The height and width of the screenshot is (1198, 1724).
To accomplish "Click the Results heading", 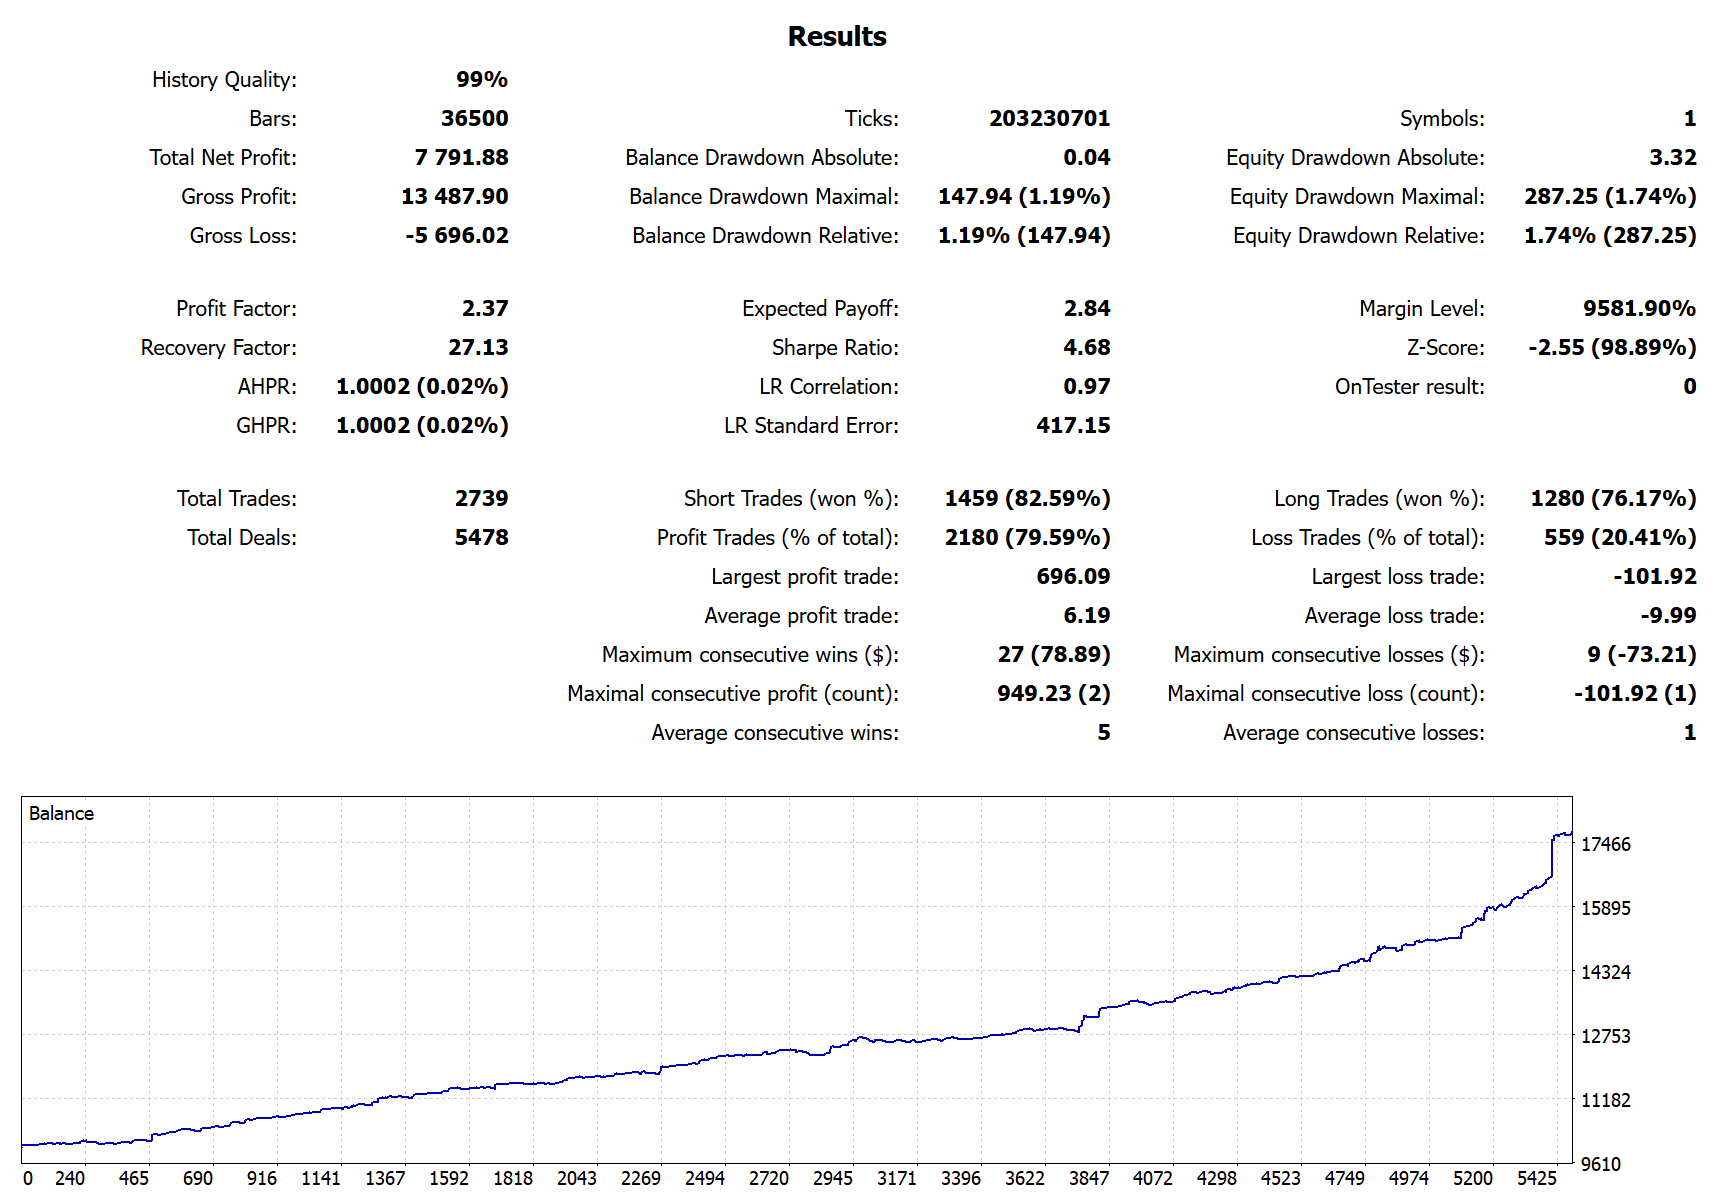I will click(837, 36).
